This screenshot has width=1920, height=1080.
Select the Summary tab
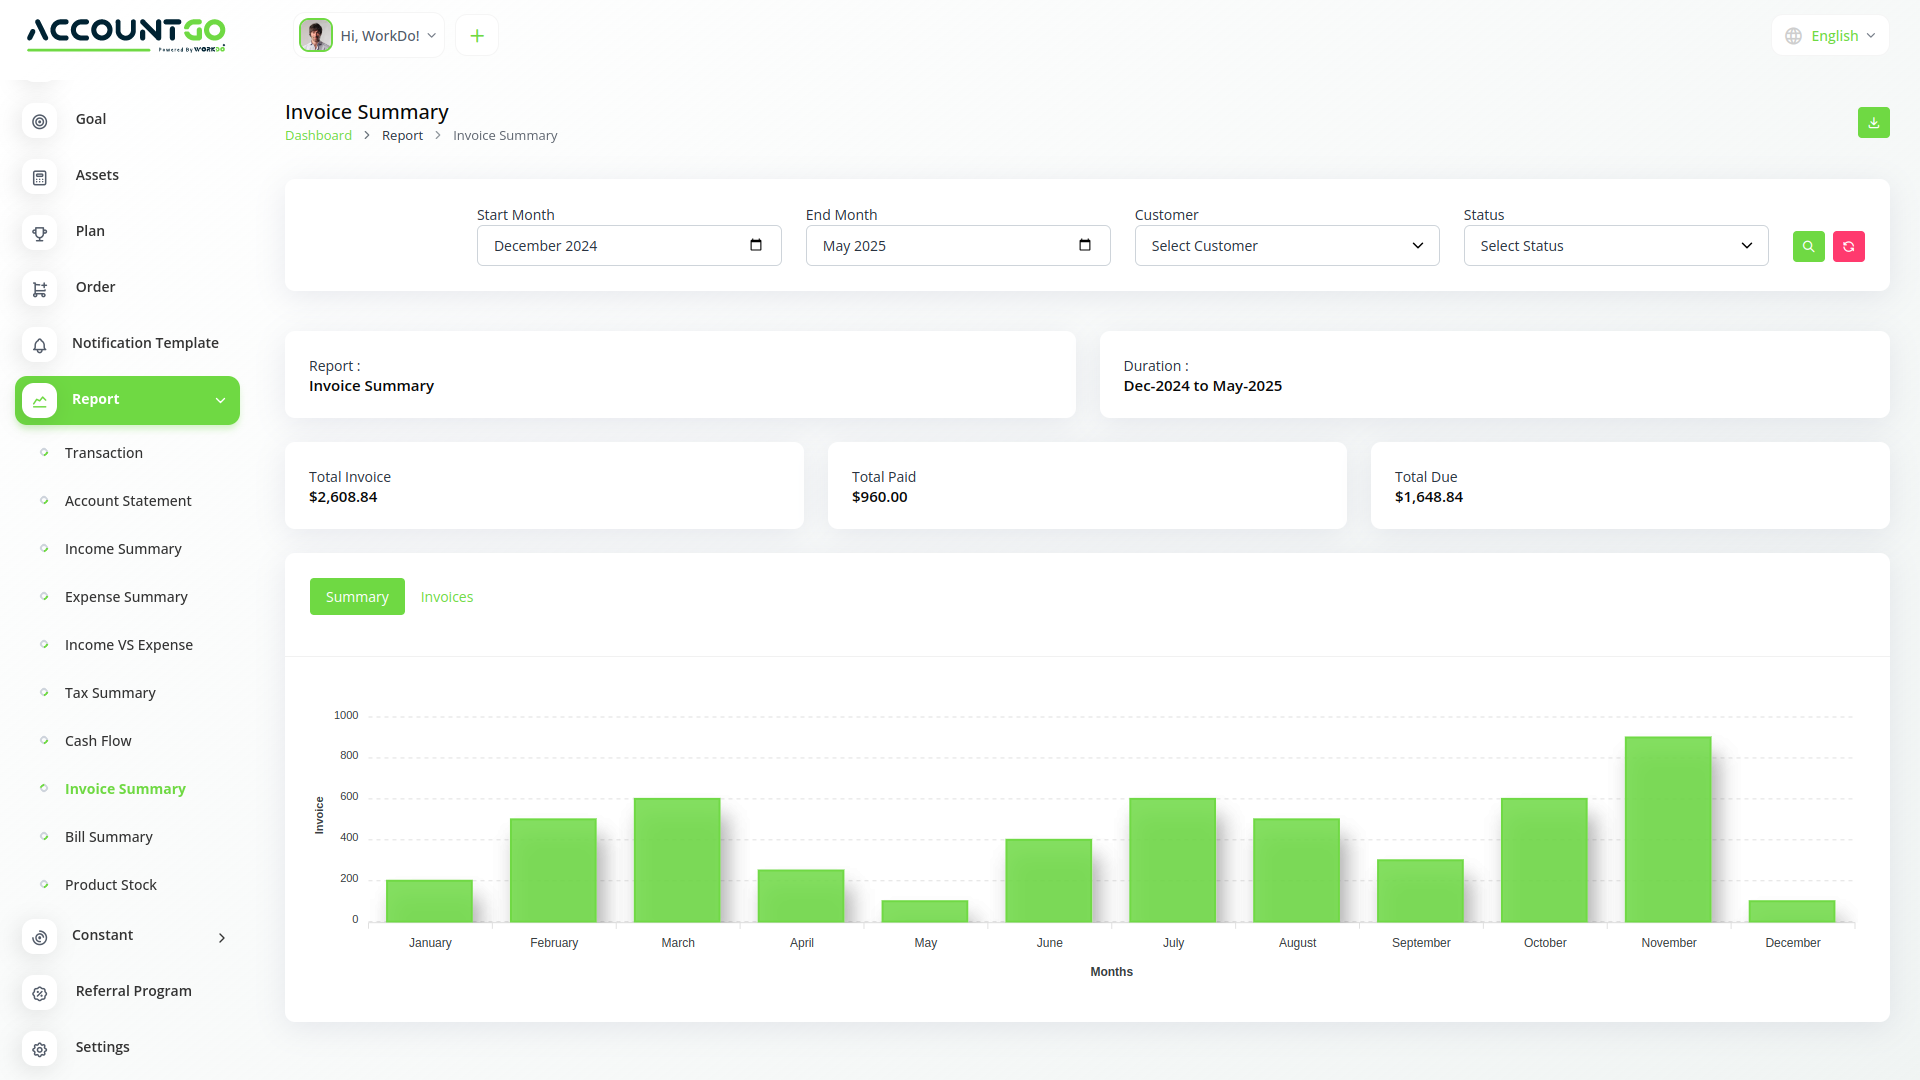[x=357, y=596]
